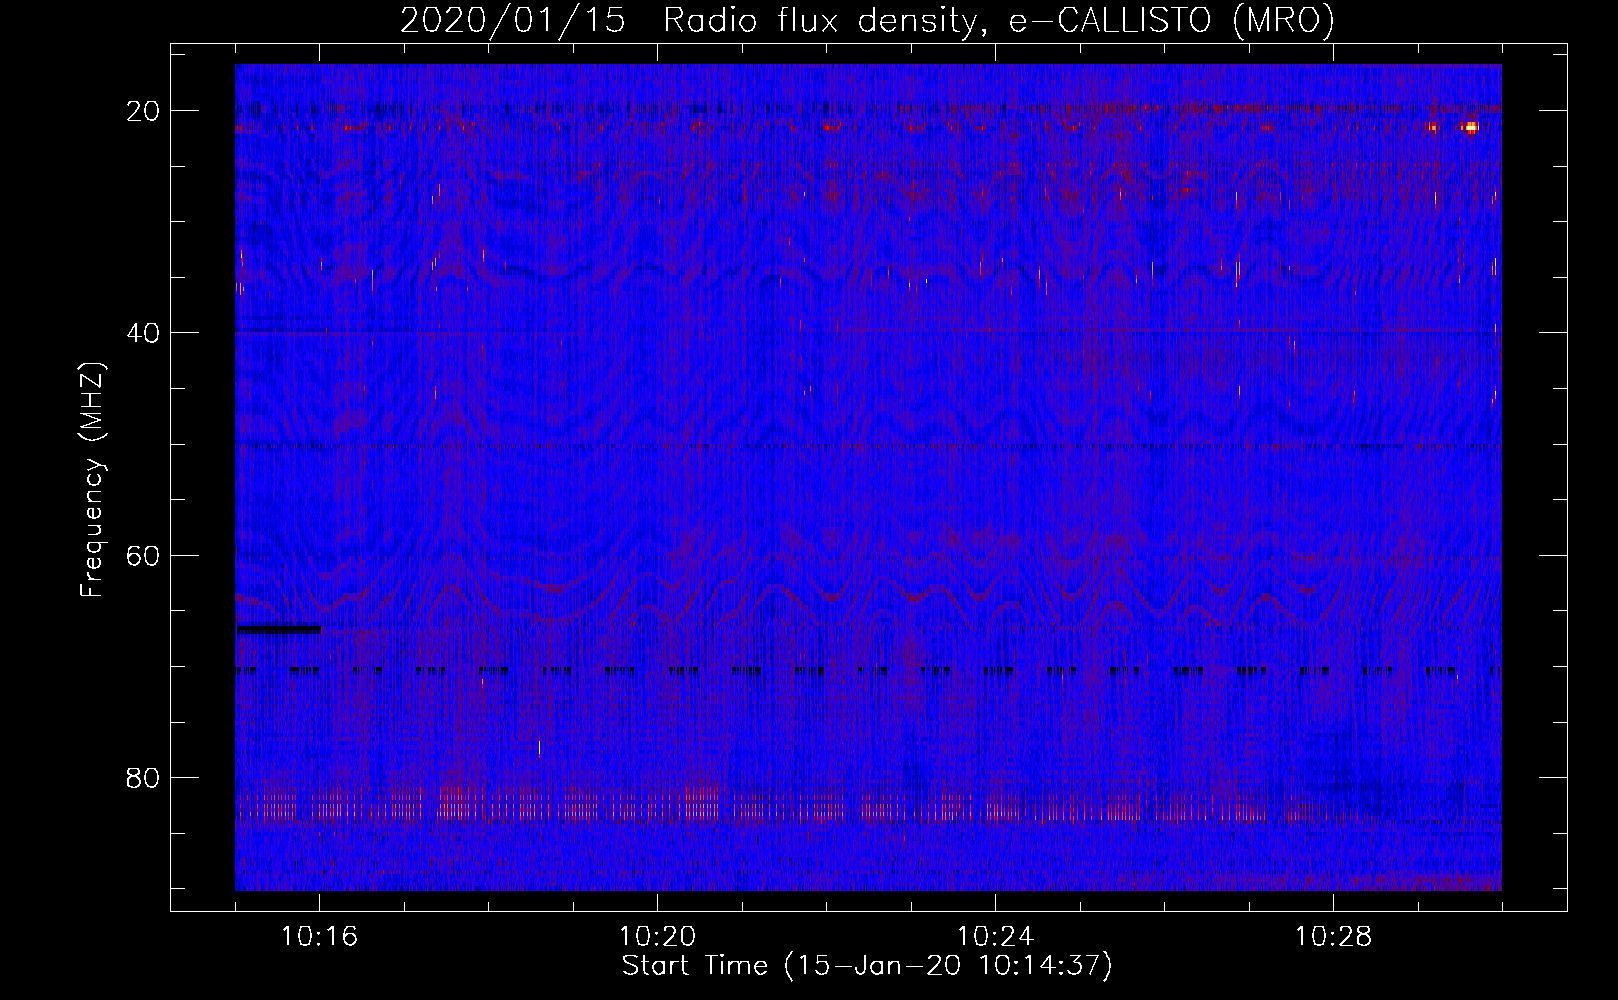Click the 10:28 time tick label

[x=1333, y=937]
